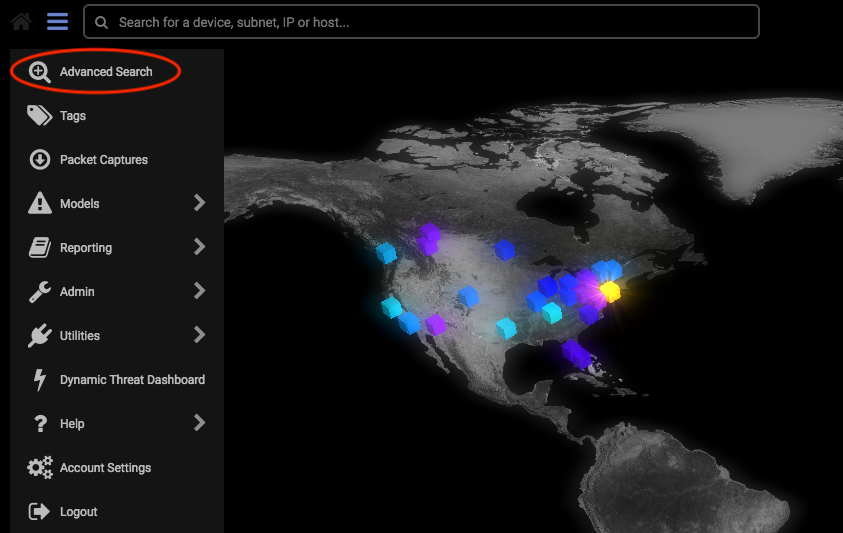Focus the device search field
Image resolution: width=843 pixels, height=533 pixels.
(421, 22)
